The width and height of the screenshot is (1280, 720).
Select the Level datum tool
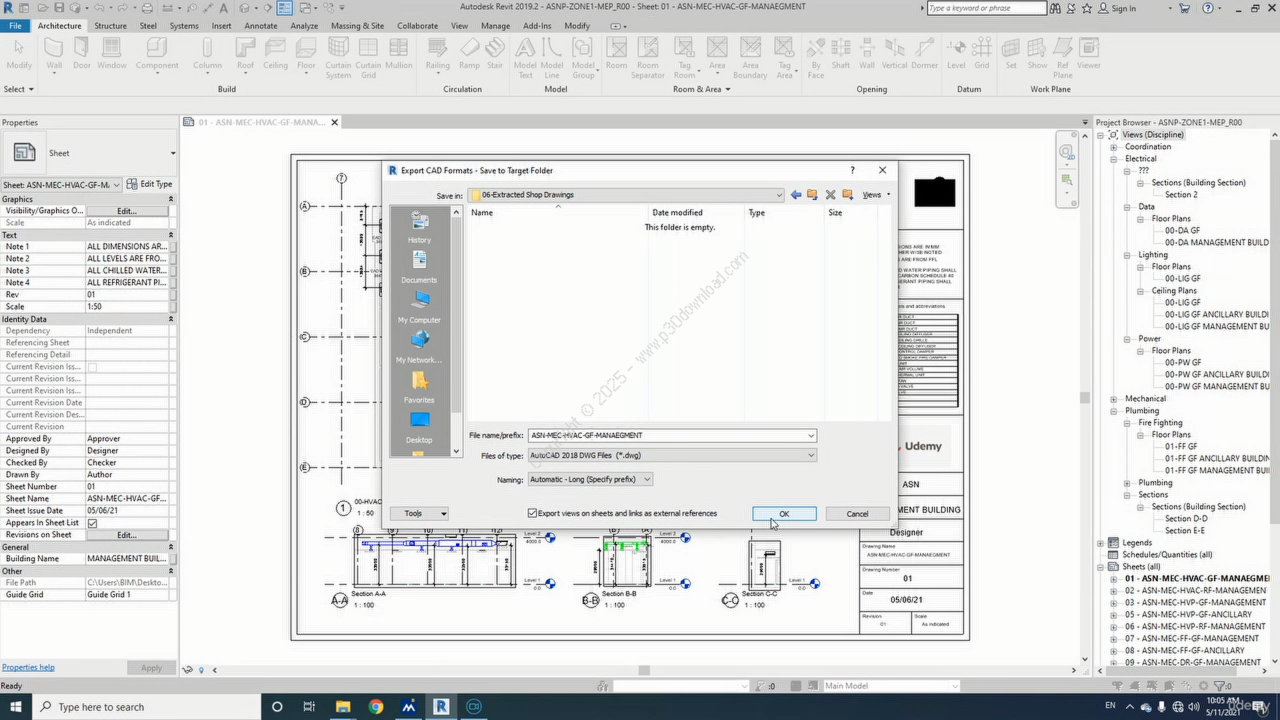pyautogui.click(x=956, y=53)
